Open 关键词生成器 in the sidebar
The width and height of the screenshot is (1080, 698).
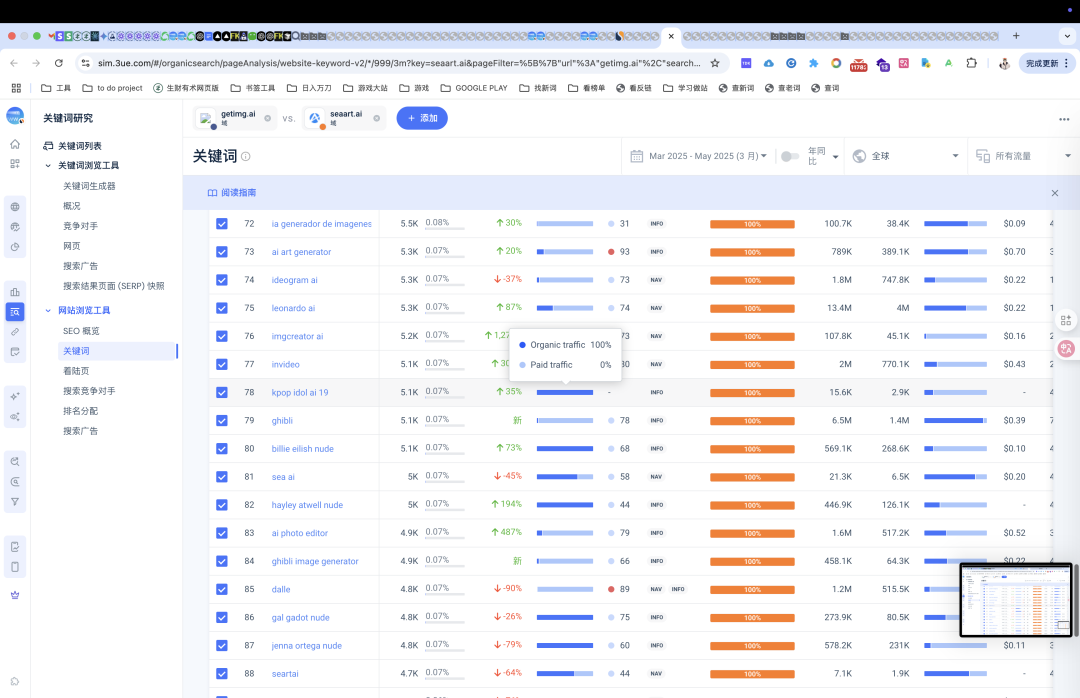pyautogui.click(x=89, y=186)
